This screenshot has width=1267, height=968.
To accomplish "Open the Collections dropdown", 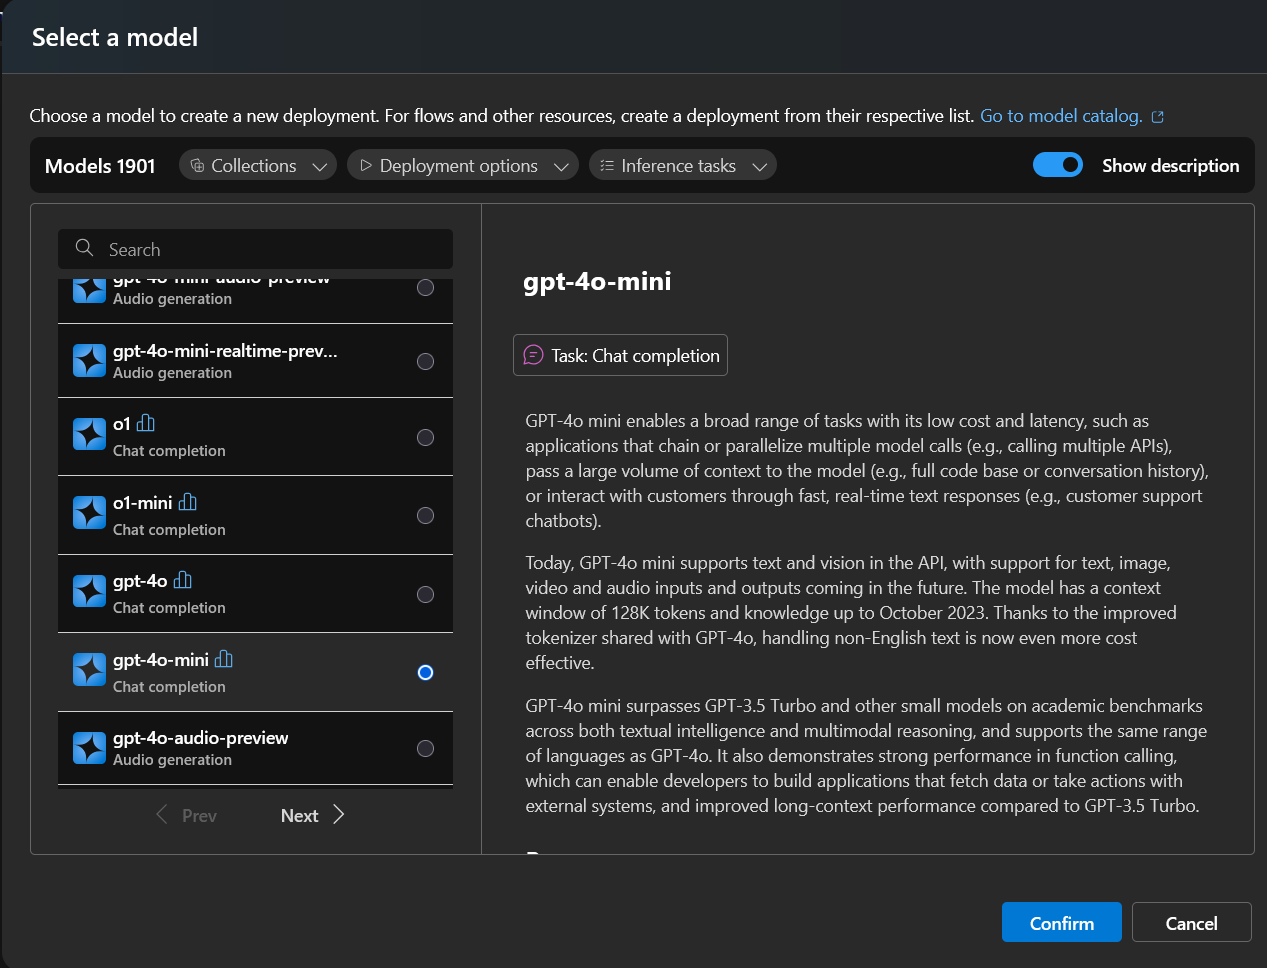I will coord(257,165).
